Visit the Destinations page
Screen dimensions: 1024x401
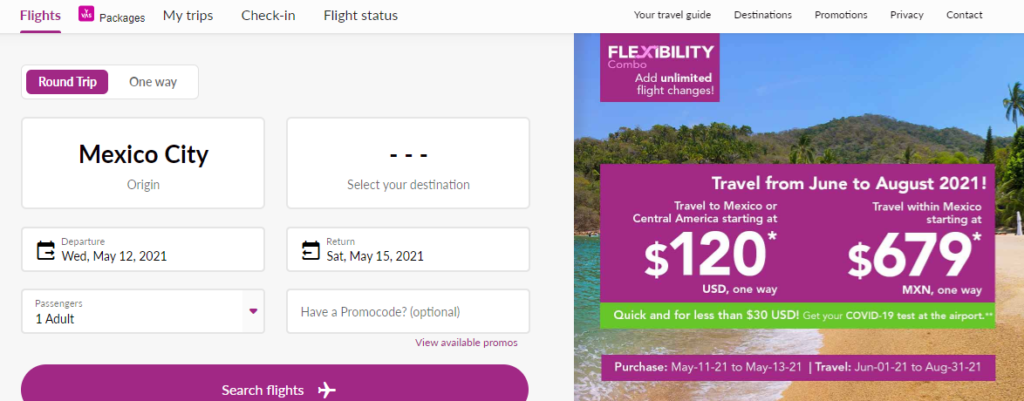tap(762, 16)
